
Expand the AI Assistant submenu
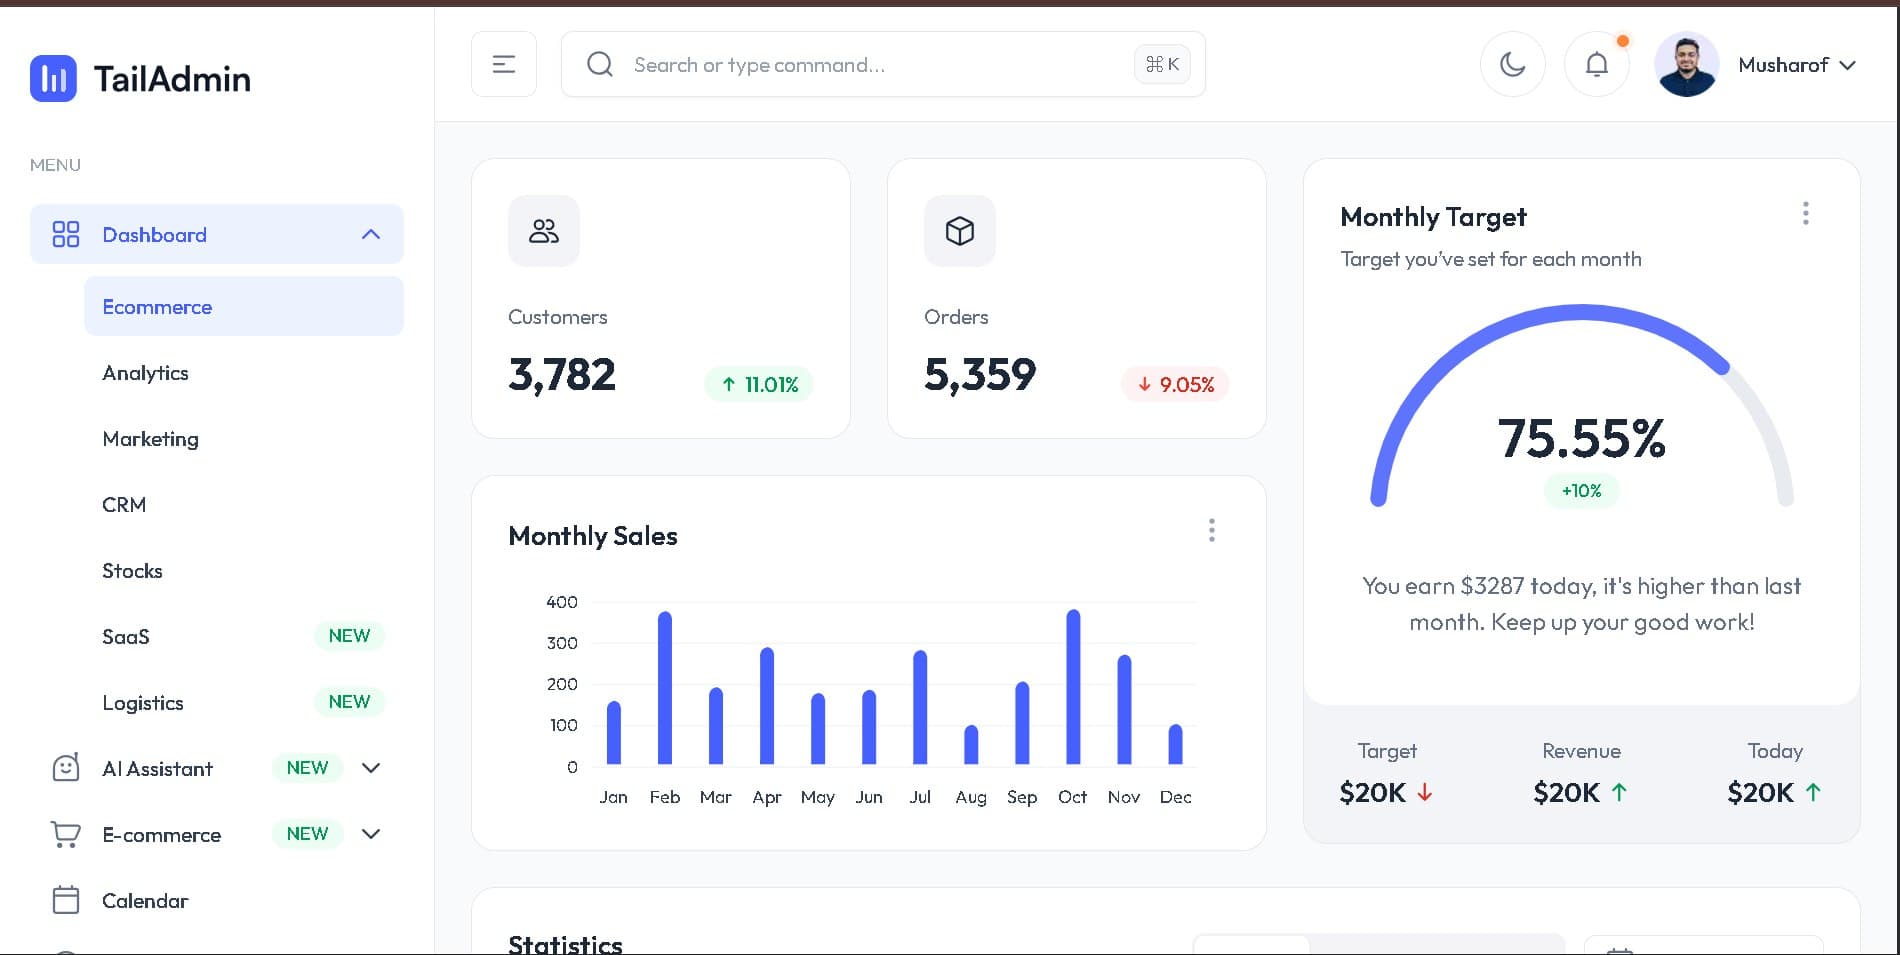(371, 767)
